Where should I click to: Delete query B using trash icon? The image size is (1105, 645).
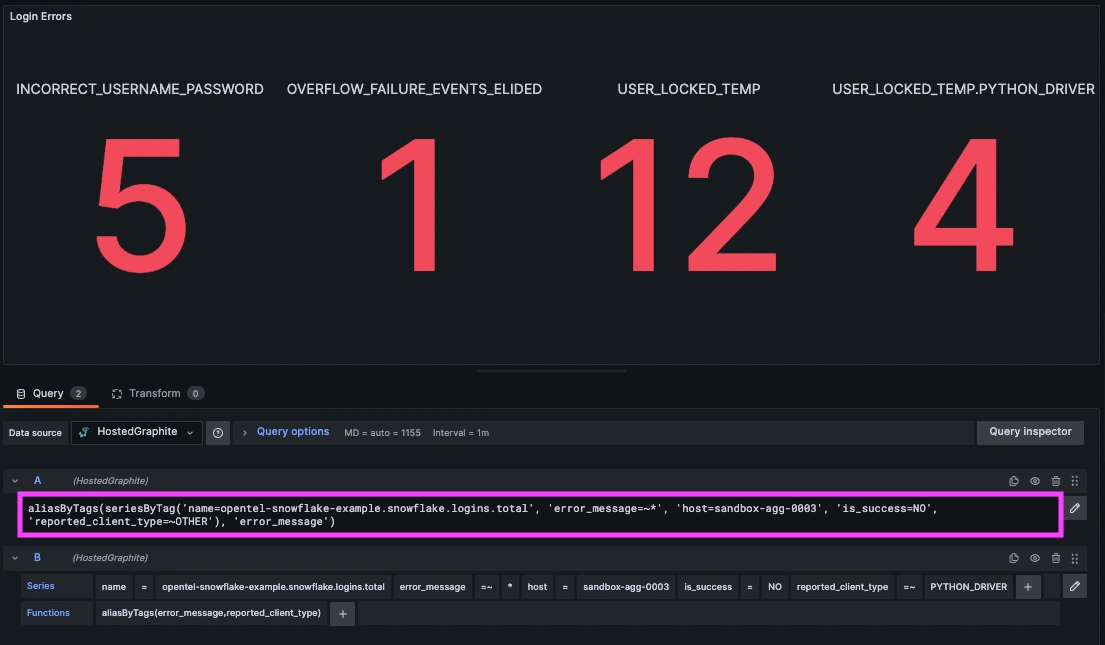pos(1056,558)
